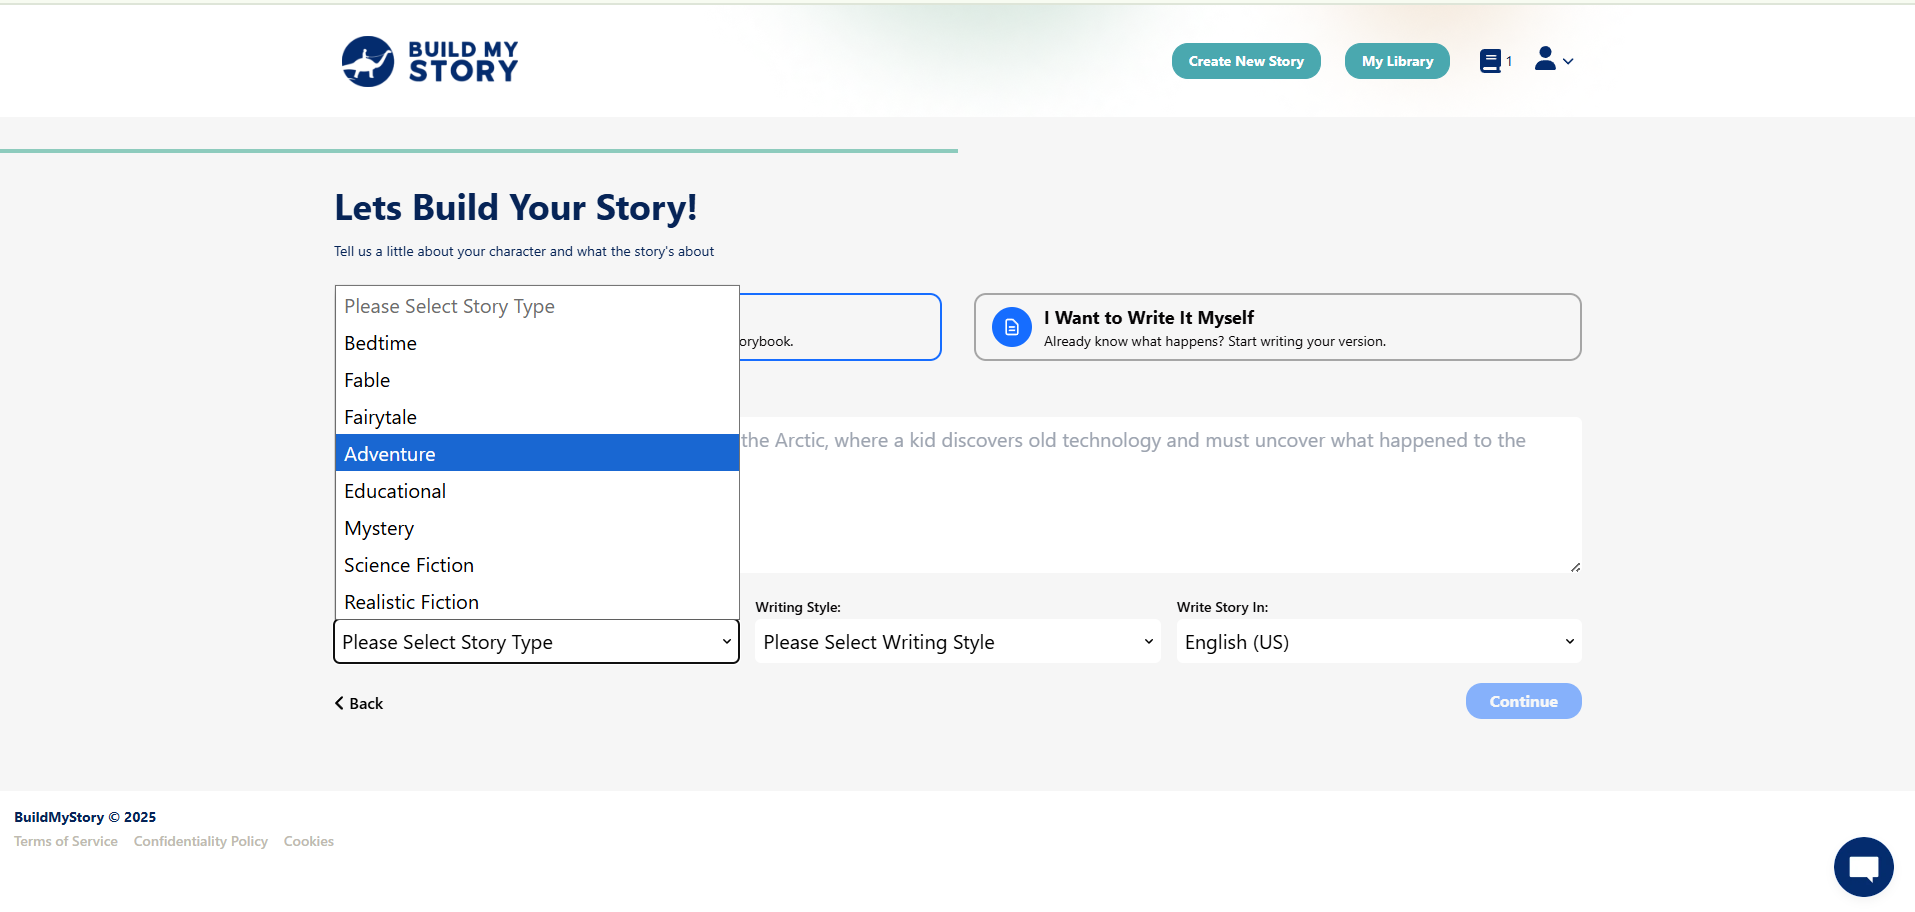
Task: Pick Bedtime in the story type list
Action: coord(536,343)
